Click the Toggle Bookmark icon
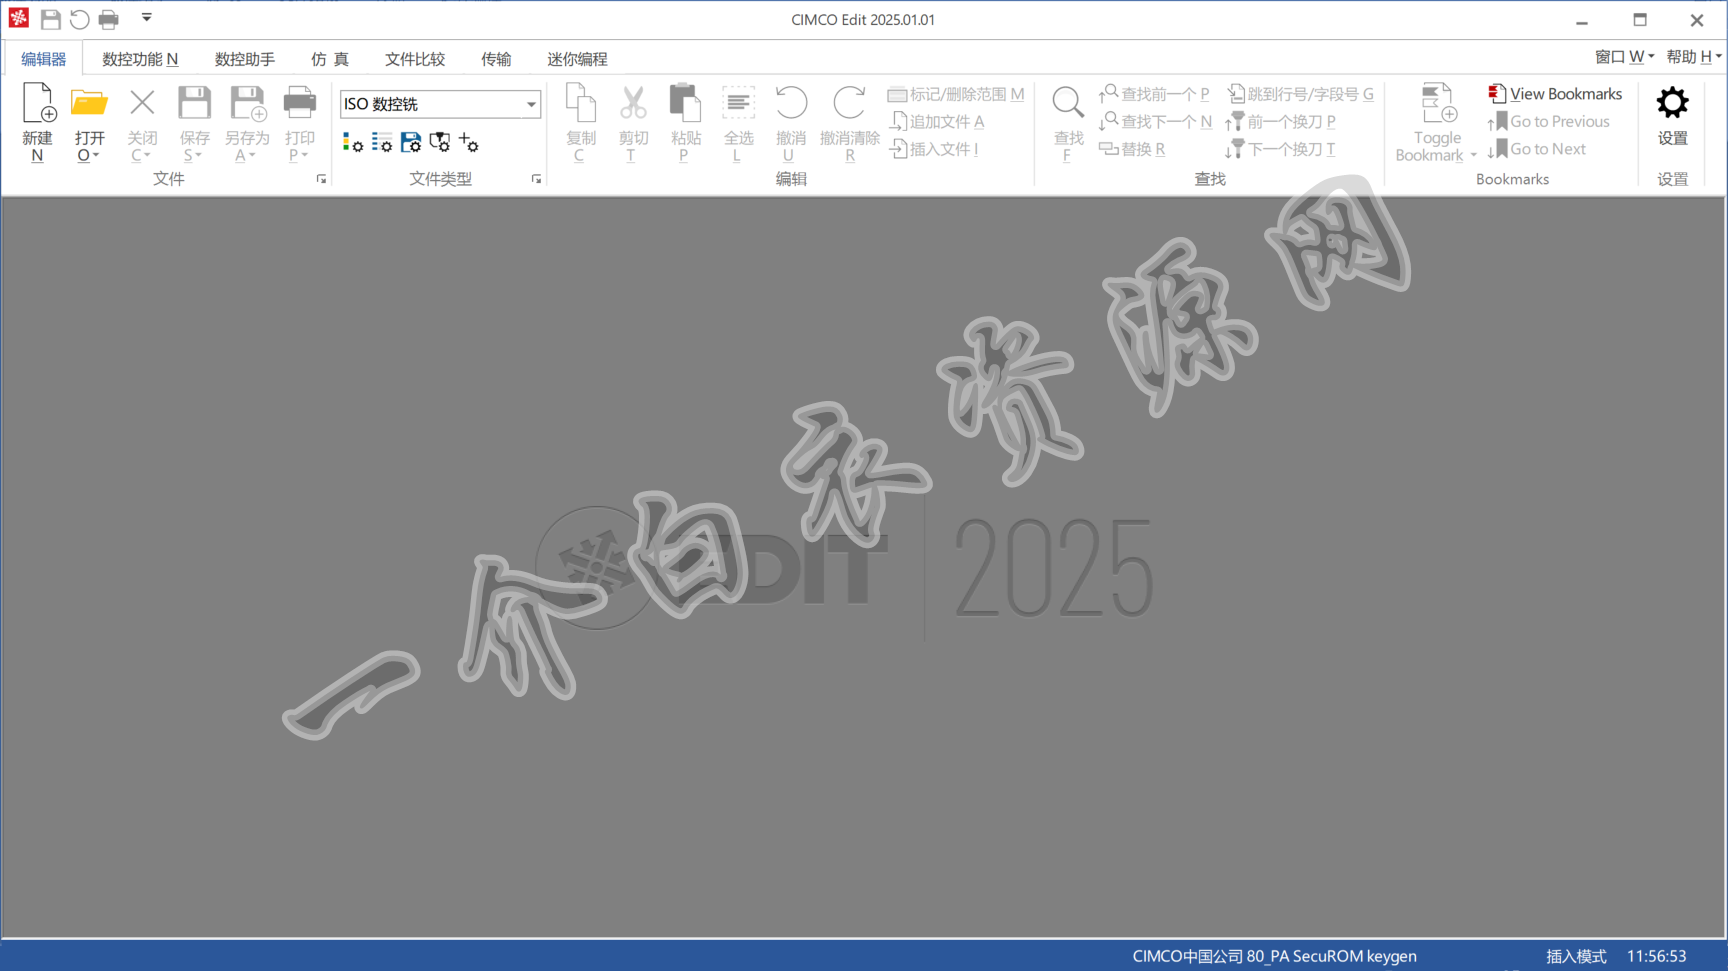Image resolution: width=1728 pixels, height=971 pixels. [x=1437, y=104]
